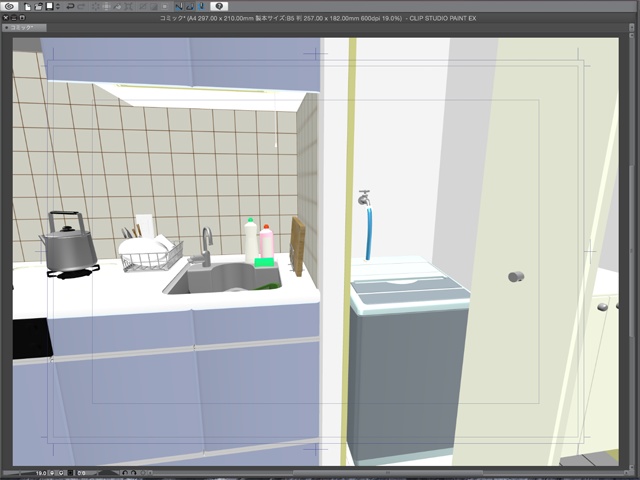This screenshot has width=640, height=480.
Task: Rotate canvas left icon in status bar
Action: coord(125,473)
